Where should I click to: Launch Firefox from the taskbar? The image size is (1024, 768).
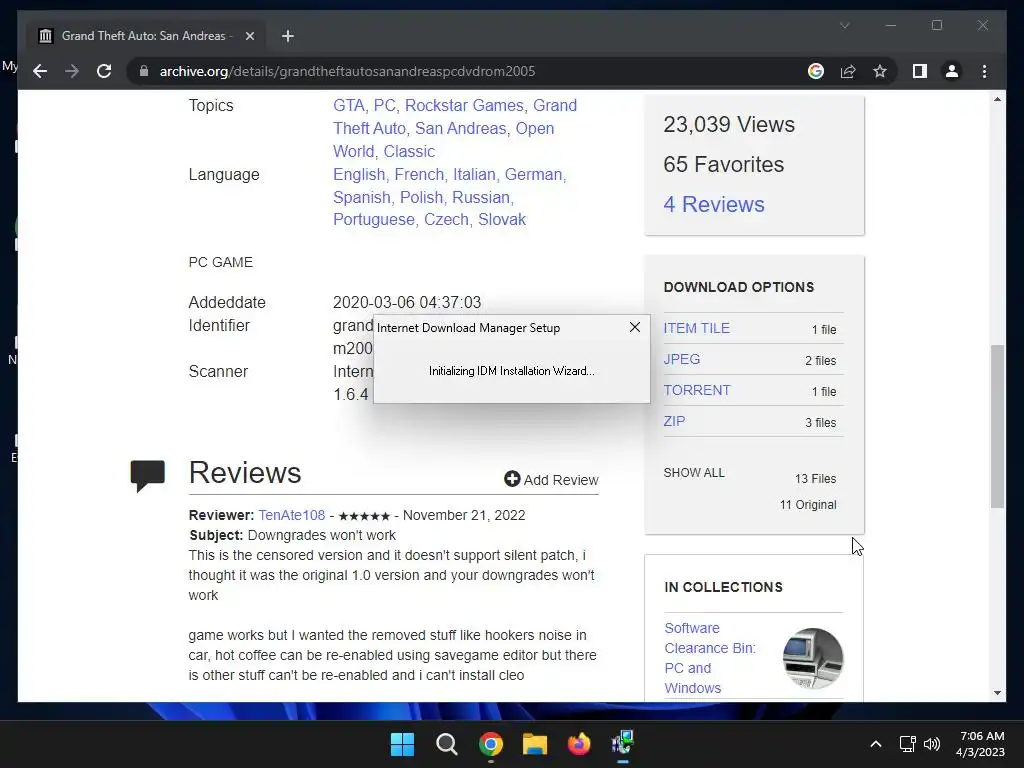(579, 744)
